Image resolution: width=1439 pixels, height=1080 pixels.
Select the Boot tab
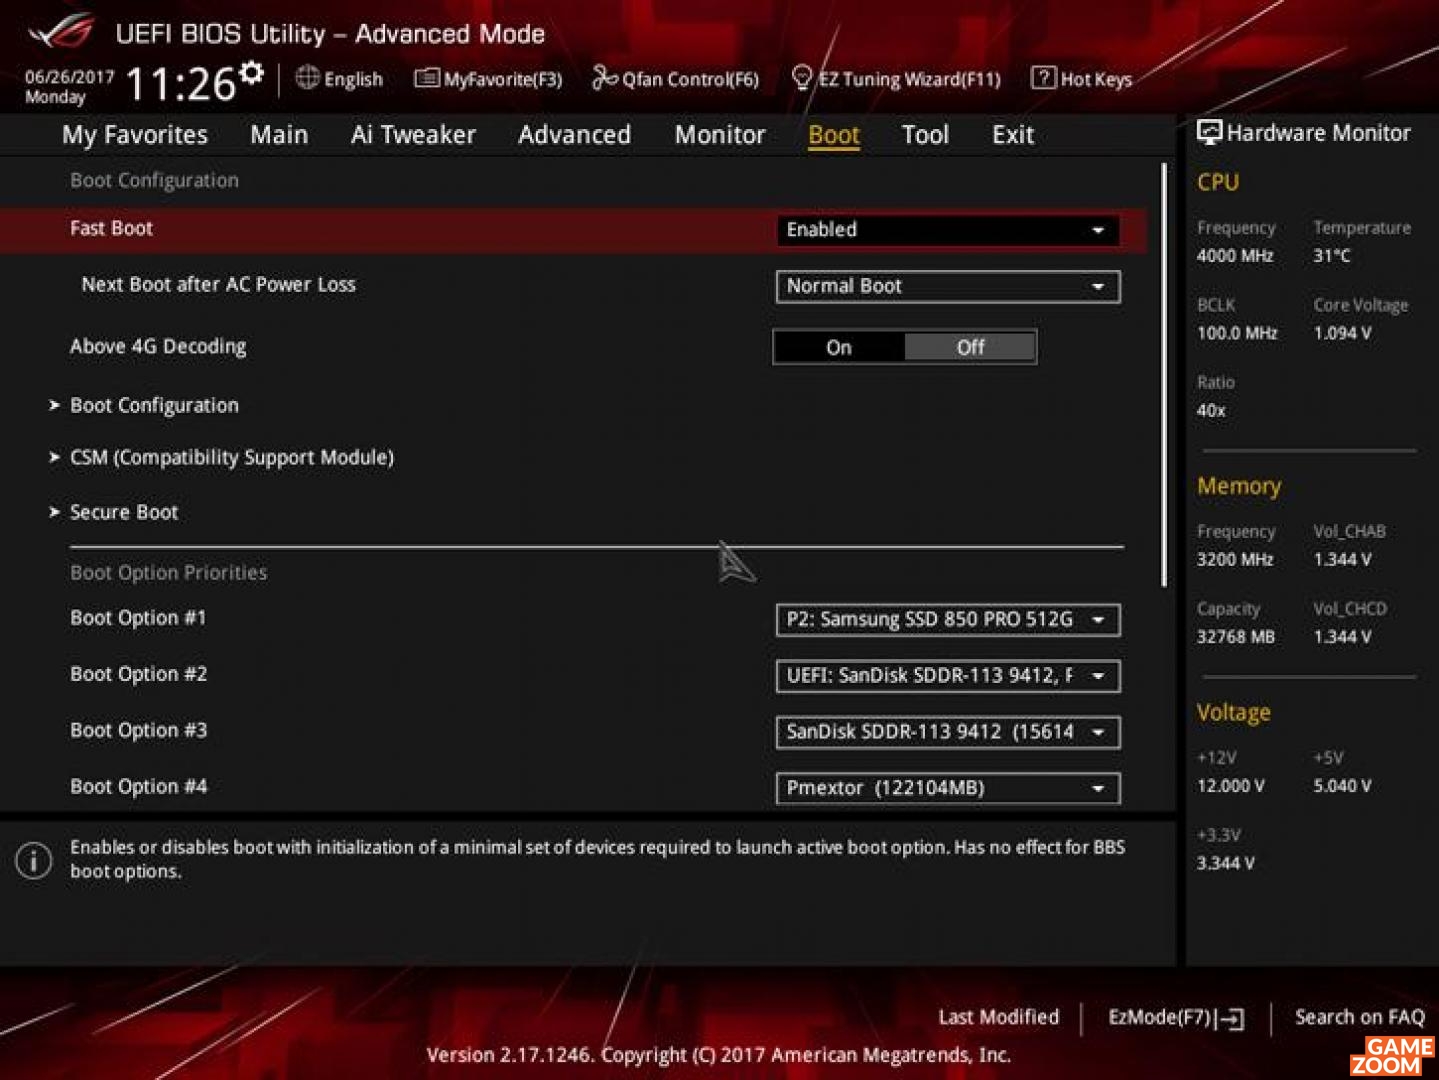click(834, 135)
